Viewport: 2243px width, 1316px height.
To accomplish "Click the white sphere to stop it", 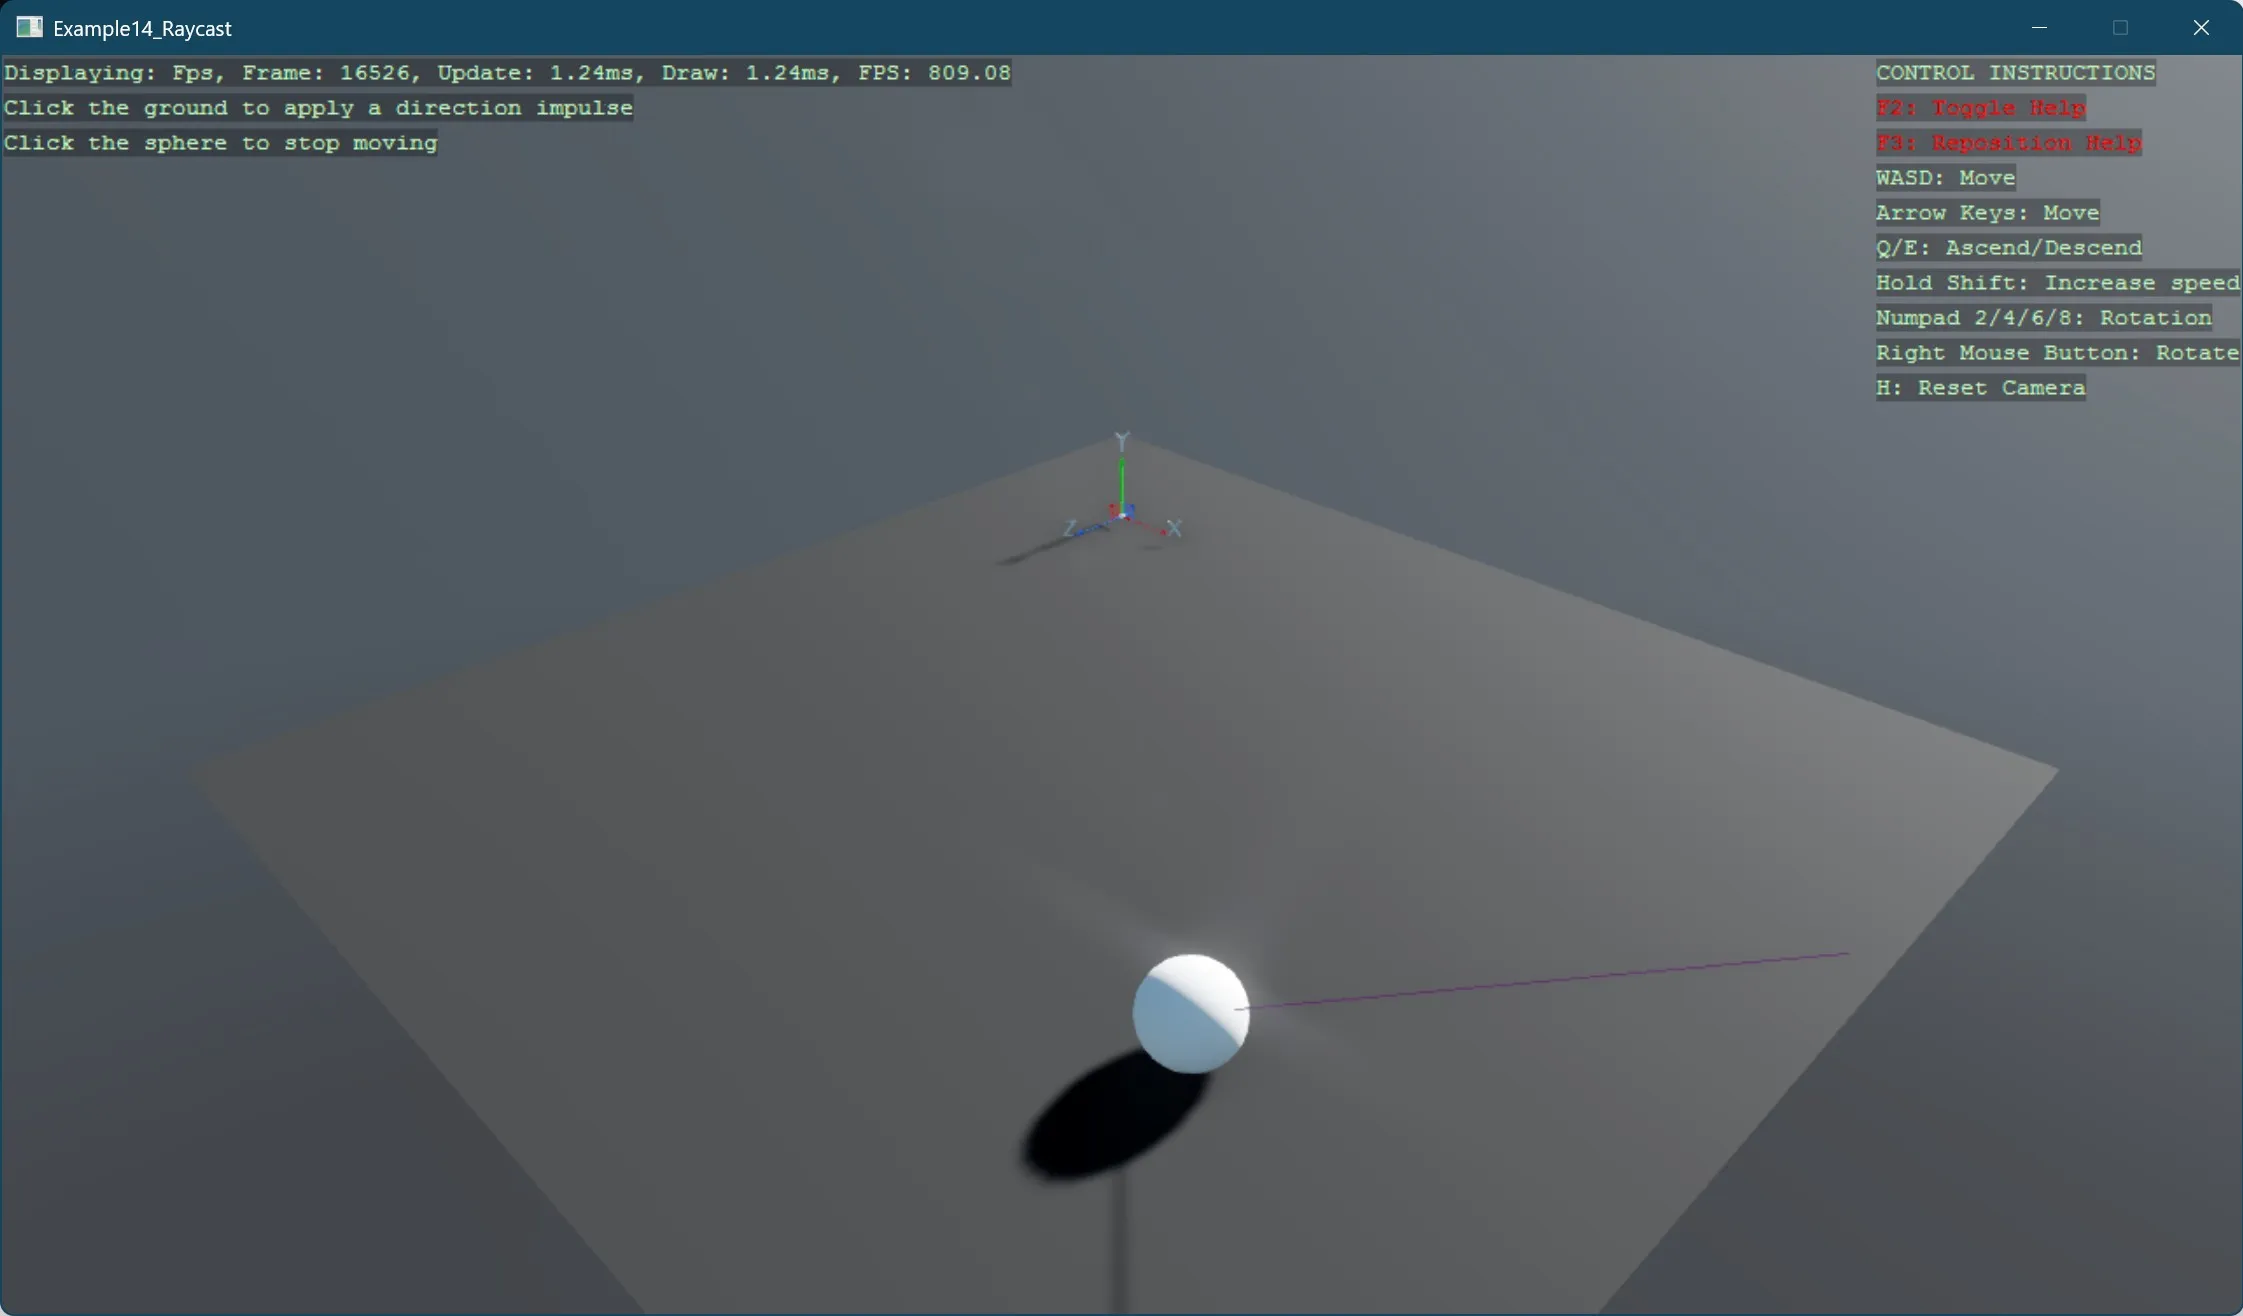I will pyautogui.click(x=1190, y=1013).
